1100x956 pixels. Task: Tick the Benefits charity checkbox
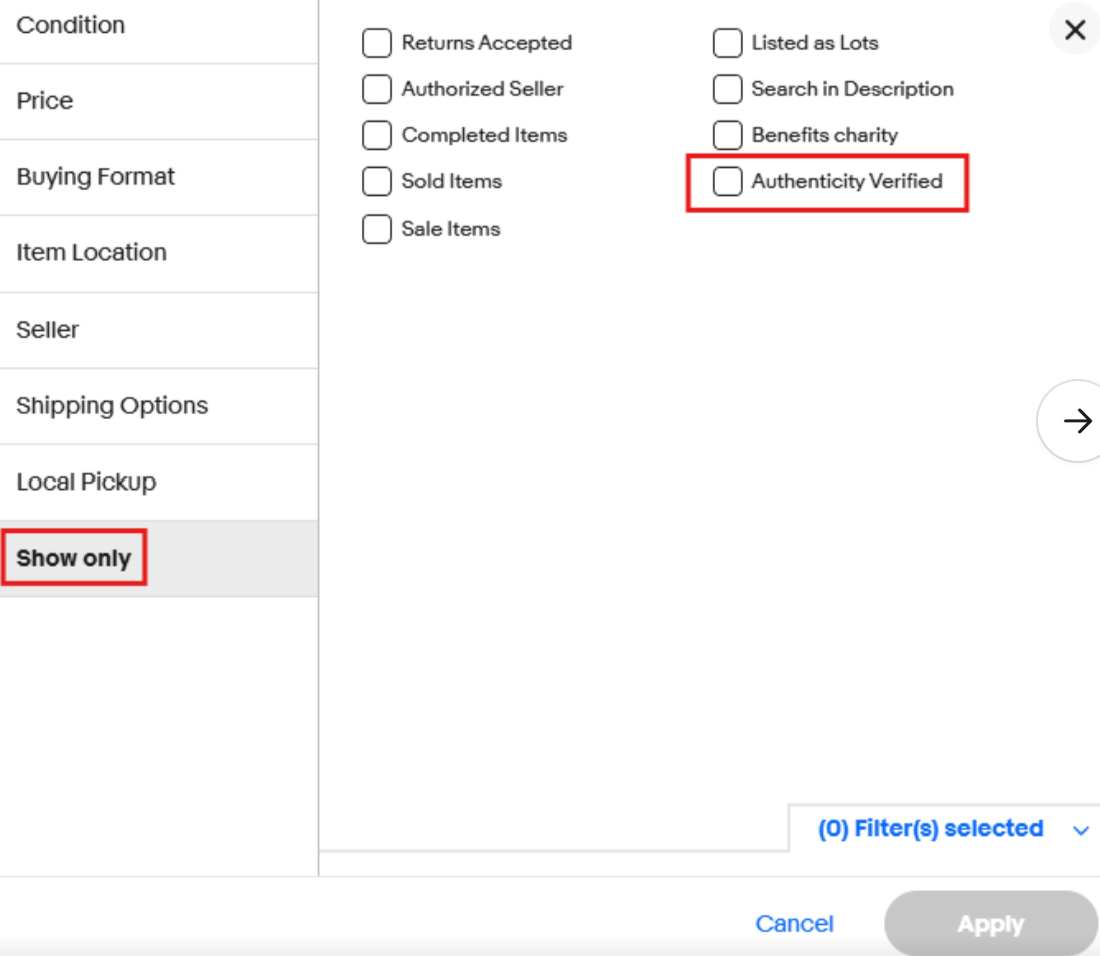pos(727,135)
